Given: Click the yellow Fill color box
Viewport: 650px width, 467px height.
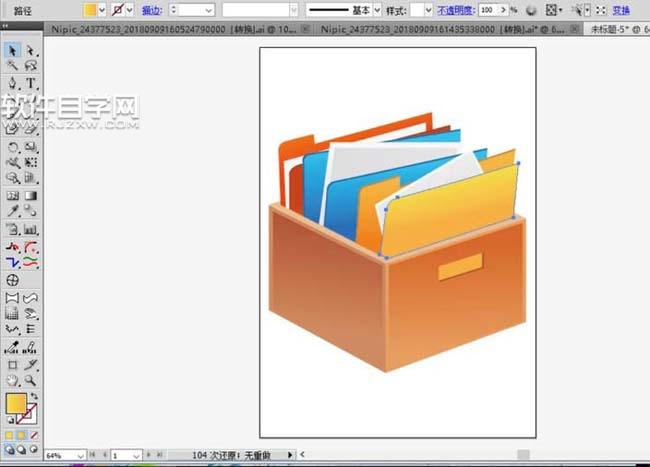Looking at the screenshot, I should pos(16,403).
